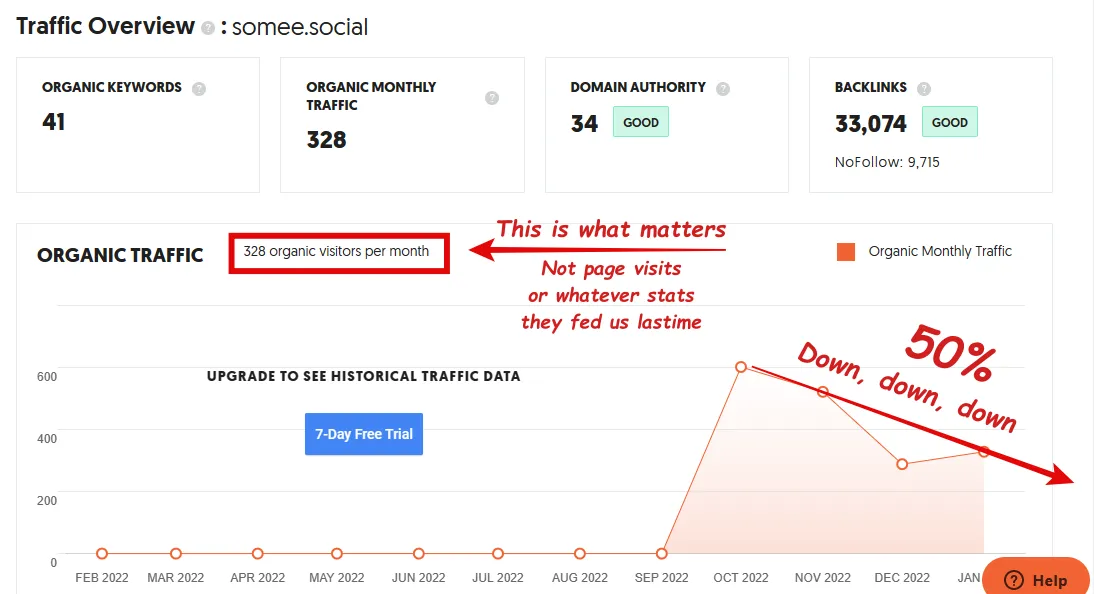Select the SEP 2022 data point

tap(662, 553)
